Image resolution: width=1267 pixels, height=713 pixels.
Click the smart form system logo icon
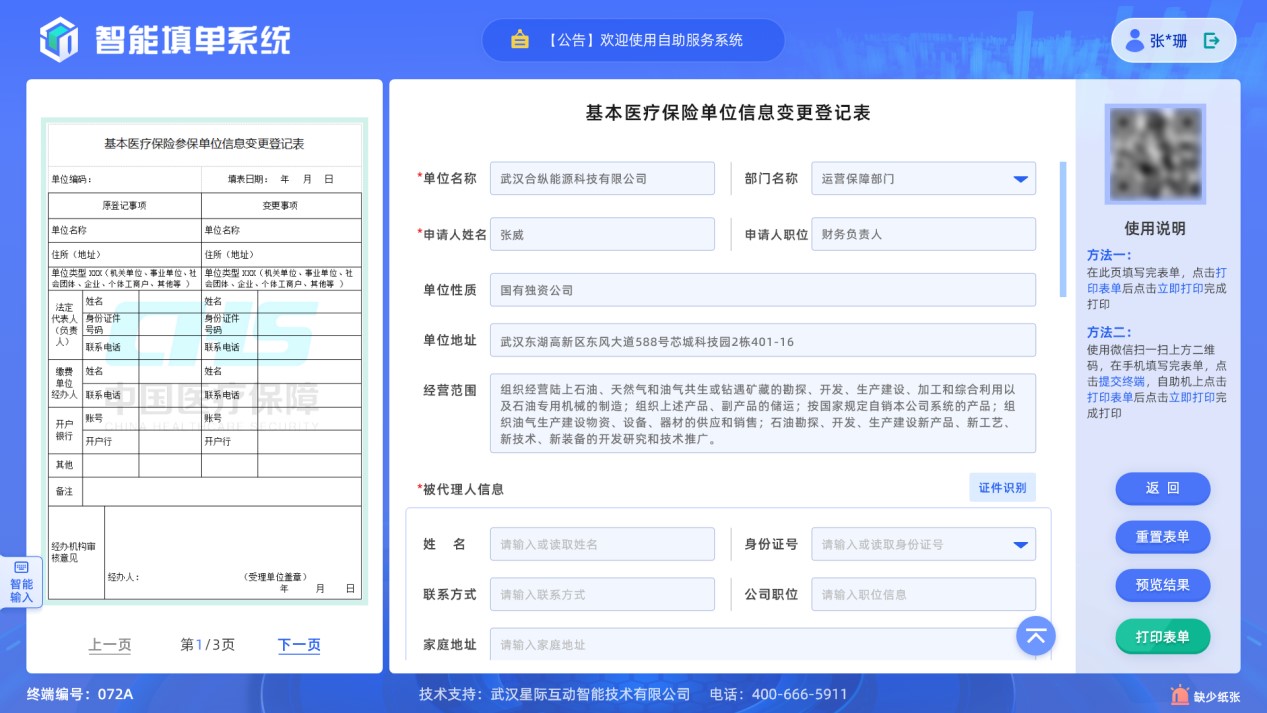pos(59,40)
